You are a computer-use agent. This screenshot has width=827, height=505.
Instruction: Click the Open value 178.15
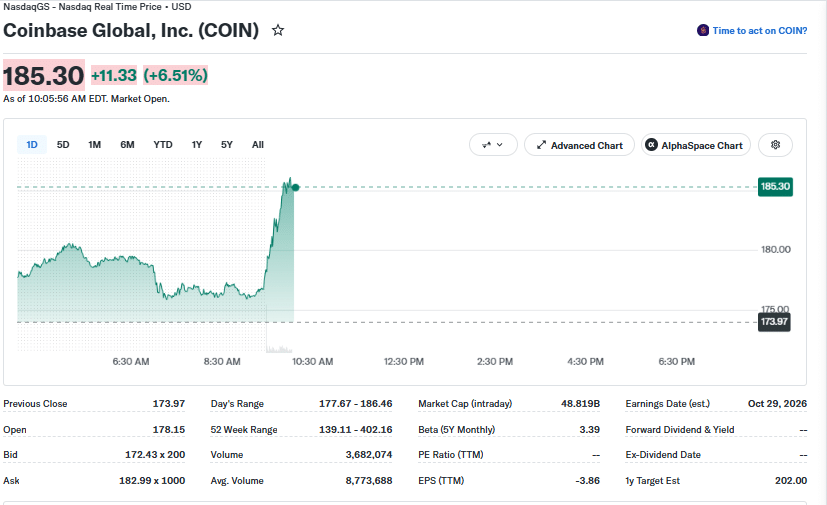click(169, 430)
